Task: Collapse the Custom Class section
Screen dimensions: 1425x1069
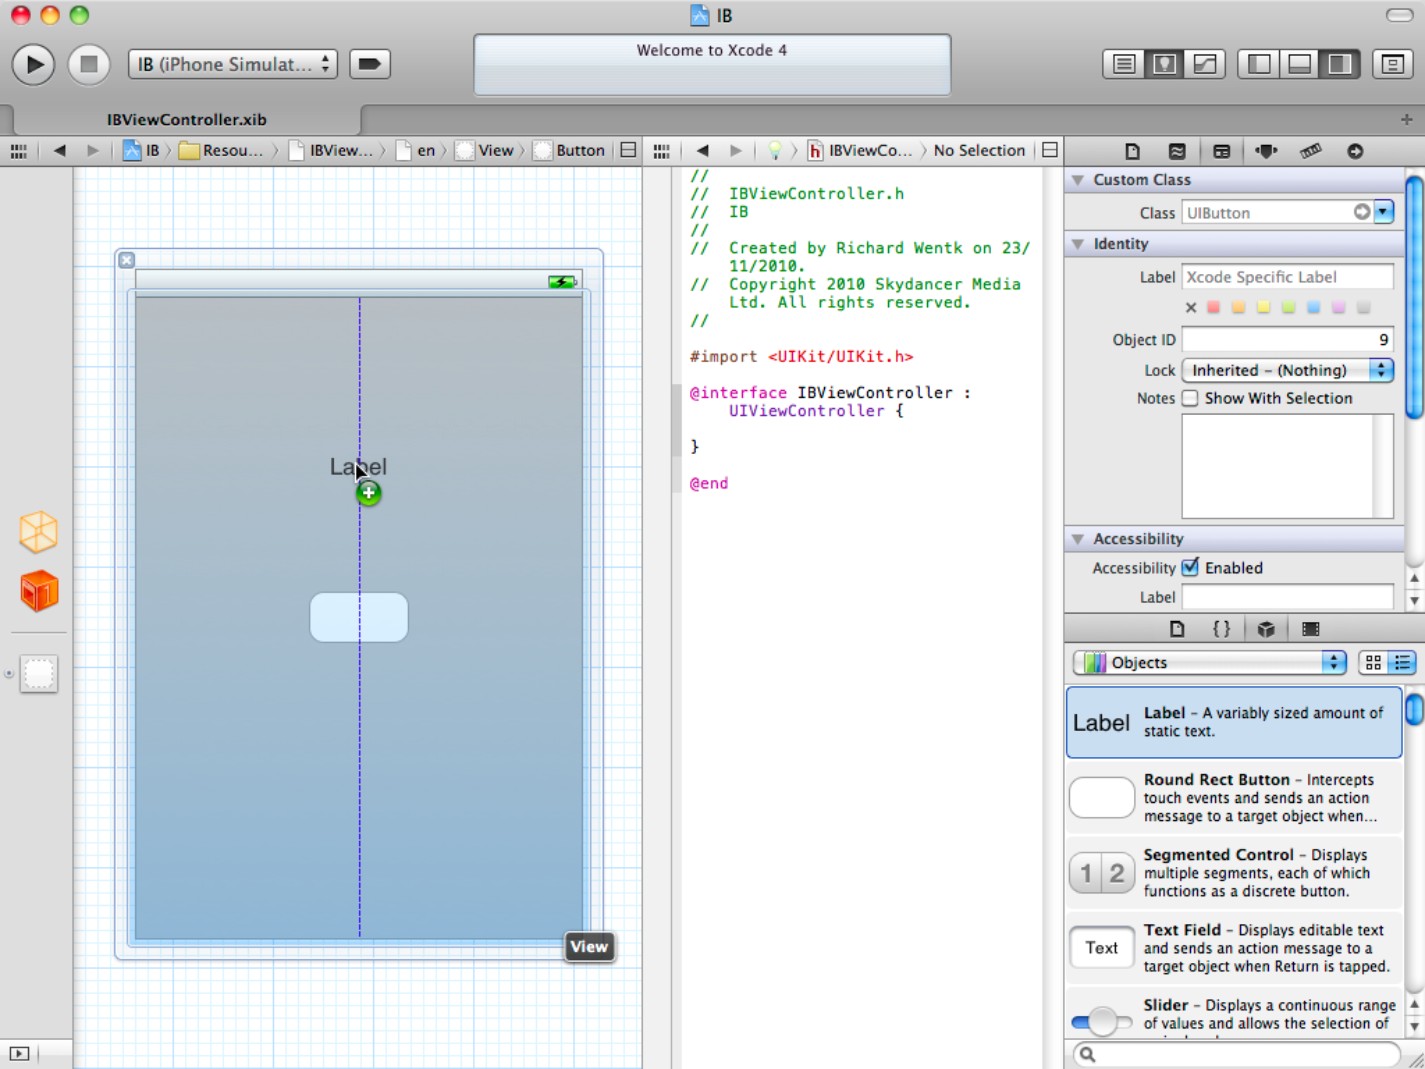Action: tap(1078, 180)
